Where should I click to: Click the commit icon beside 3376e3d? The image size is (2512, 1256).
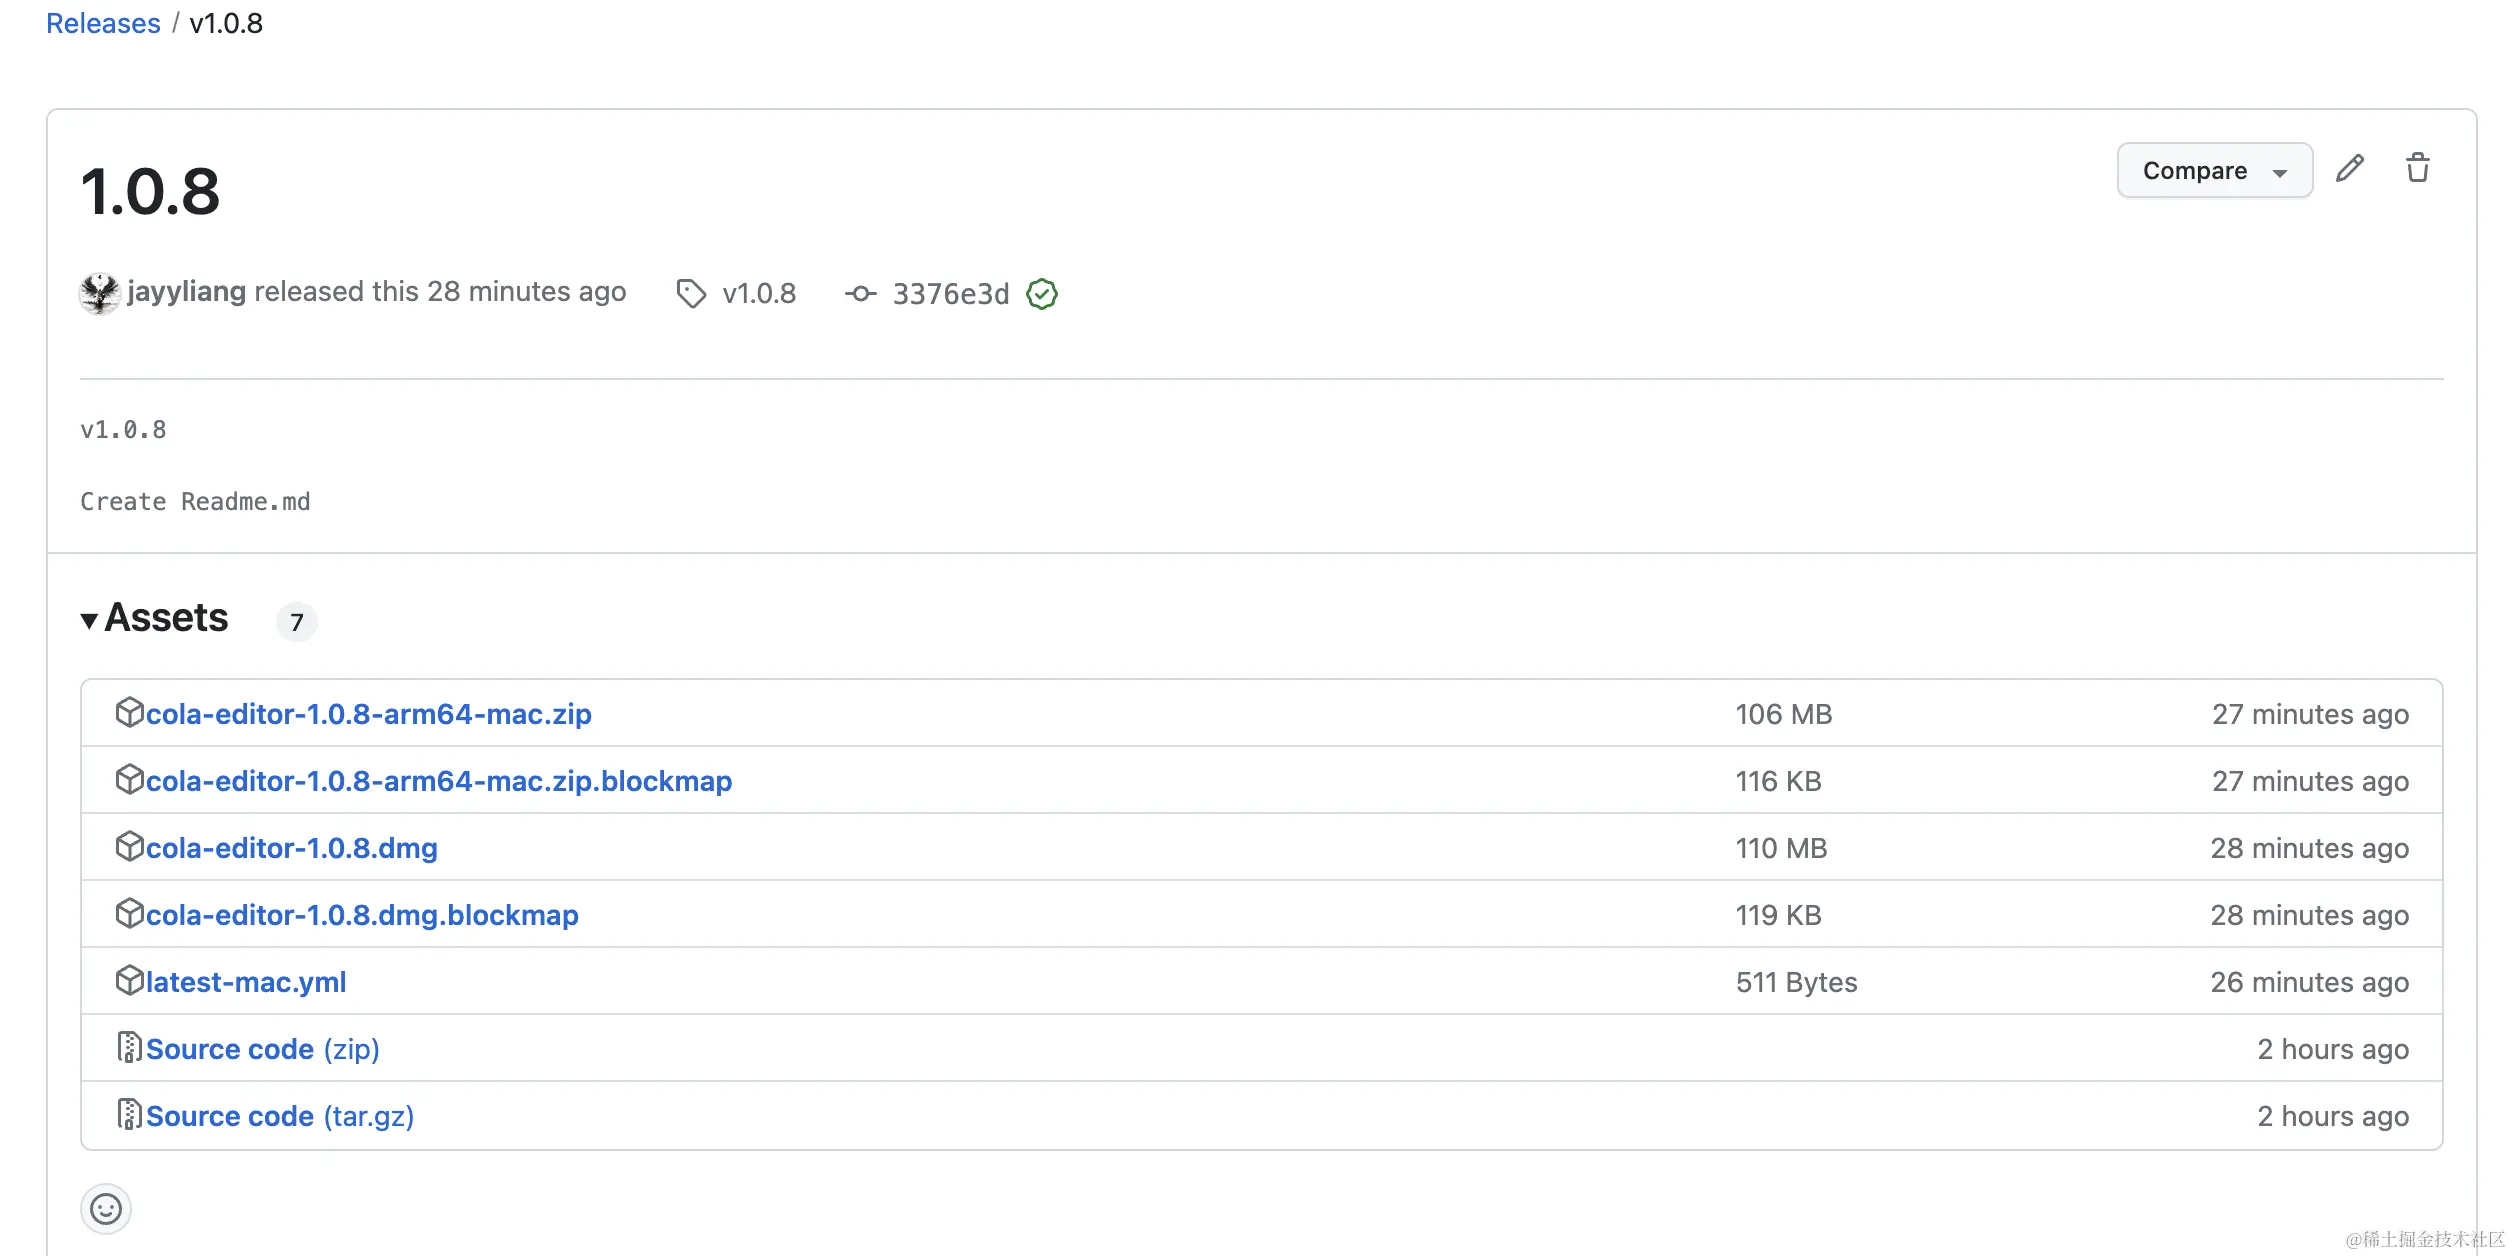(860, 293)
